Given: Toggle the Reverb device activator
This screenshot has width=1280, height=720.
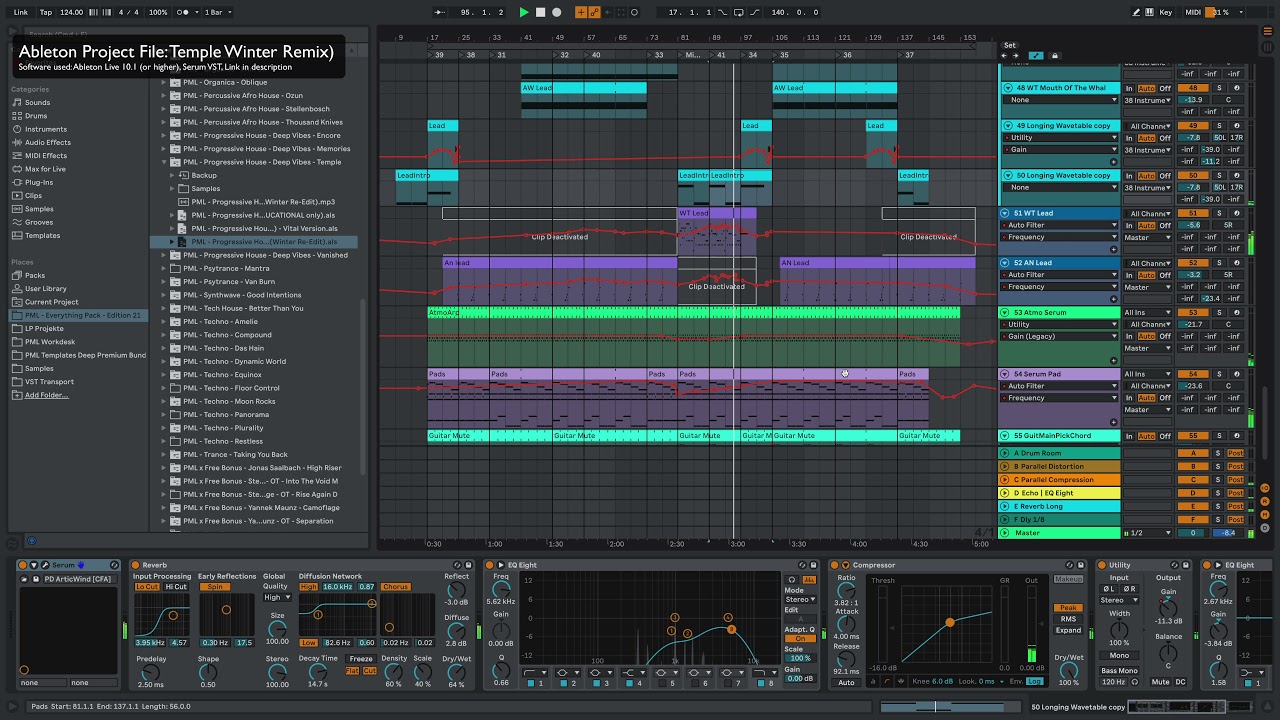Looking at the screenshot, I should pyautogui.click(x=136, y=565).
